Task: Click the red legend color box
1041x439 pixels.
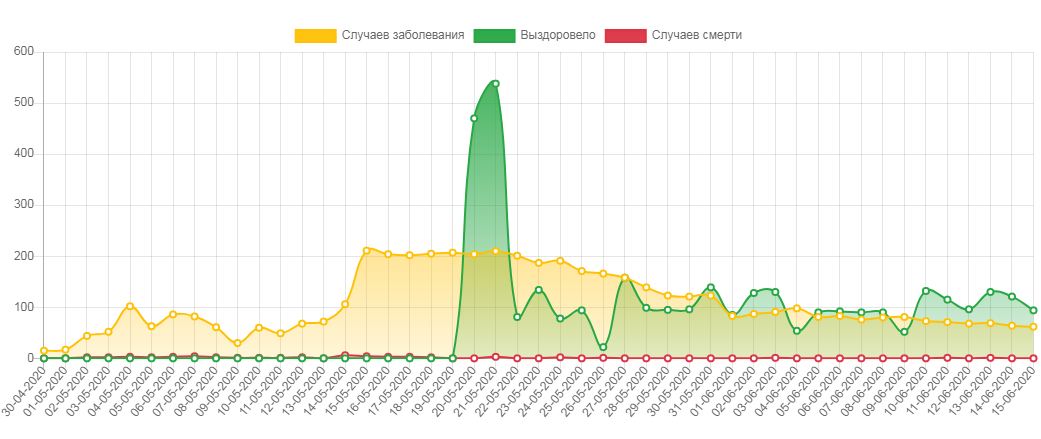Action: click(625, 35)
